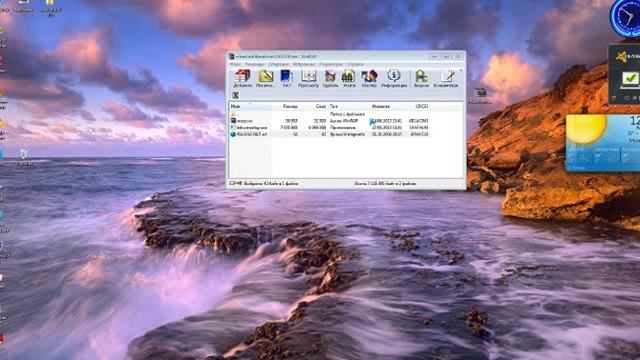640x360 pixels.
Task: Open the Options (Параметры) menu
Action: pyautogui.click(x=331, y=64)
